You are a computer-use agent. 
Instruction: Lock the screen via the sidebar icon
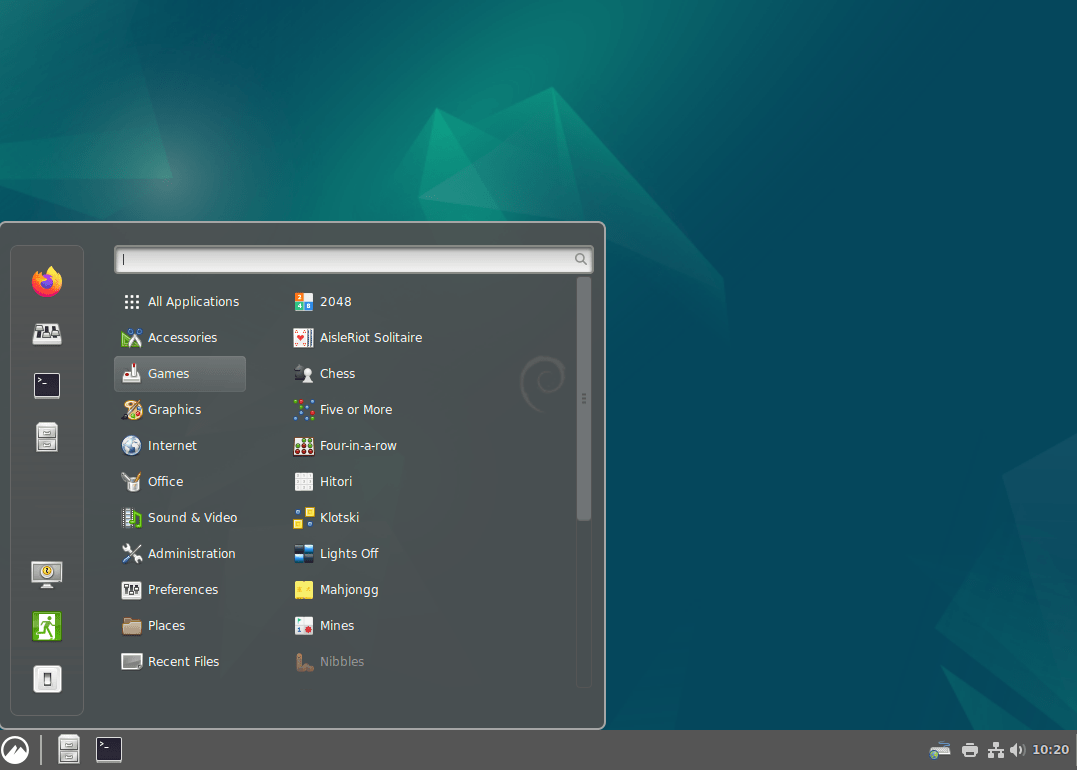click(x=46, y=573)
